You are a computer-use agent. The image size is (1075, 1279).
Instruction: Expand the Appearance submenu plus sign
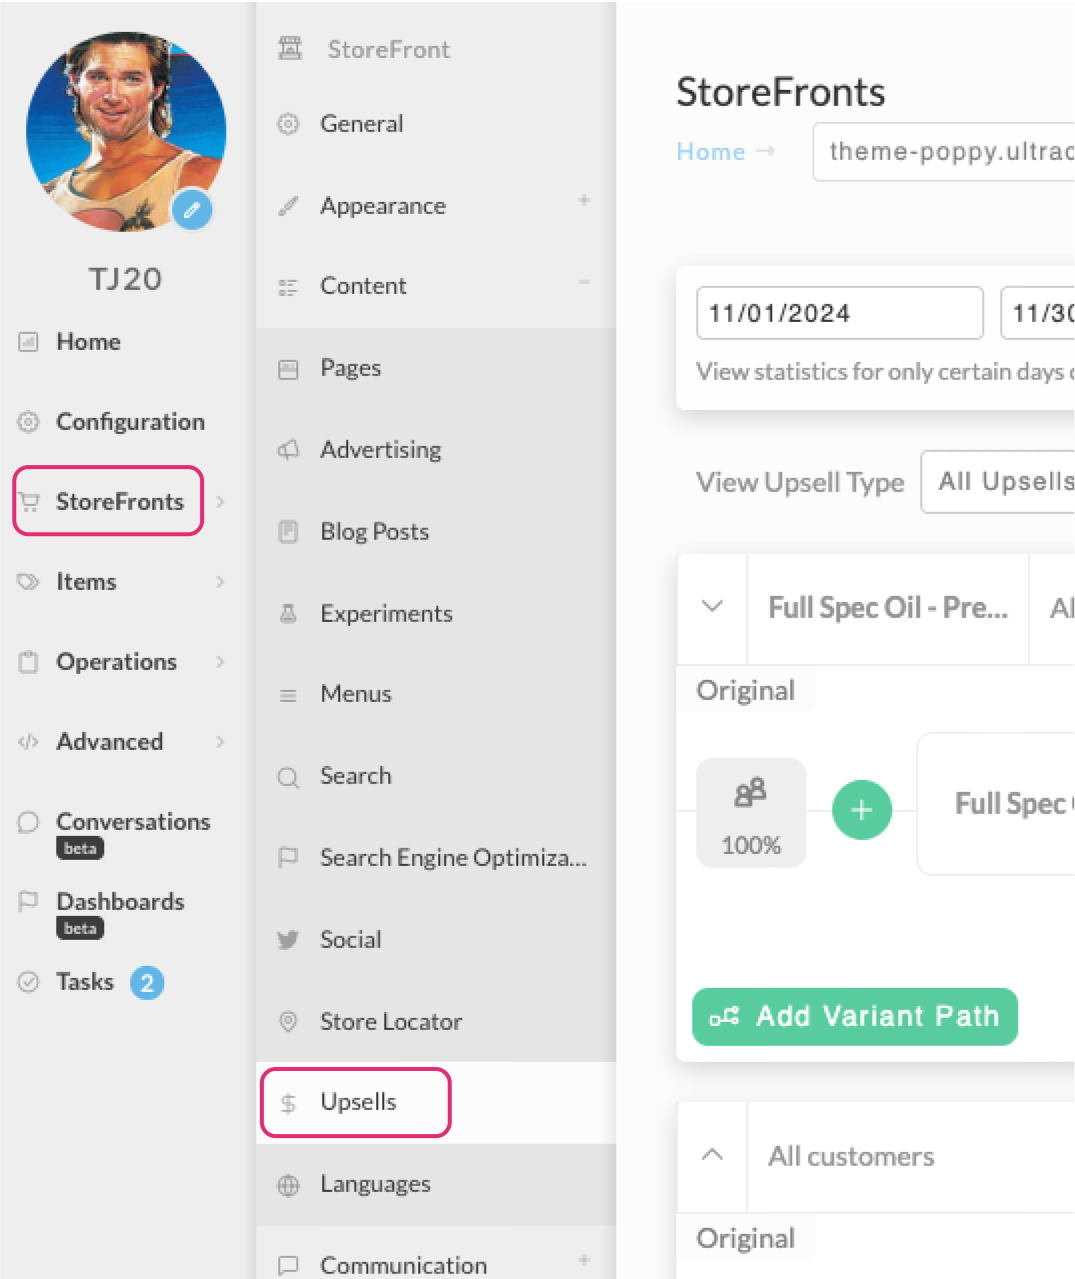click(x=584, y=200)
